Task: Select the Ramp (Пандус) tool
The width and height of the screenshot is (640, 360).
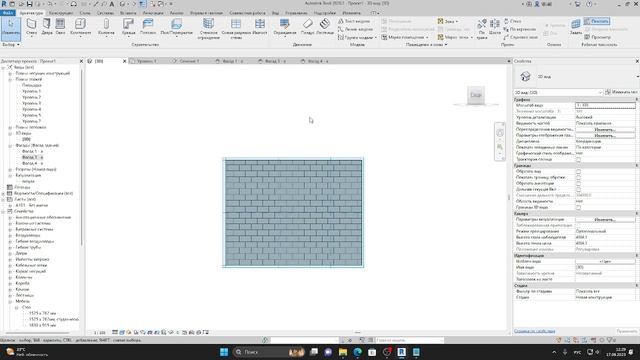Action: coord(307,27)
